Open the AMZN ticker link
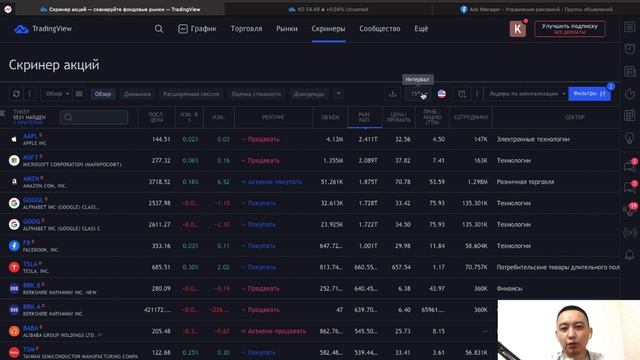640x360 pixels. tap(31, 178)
